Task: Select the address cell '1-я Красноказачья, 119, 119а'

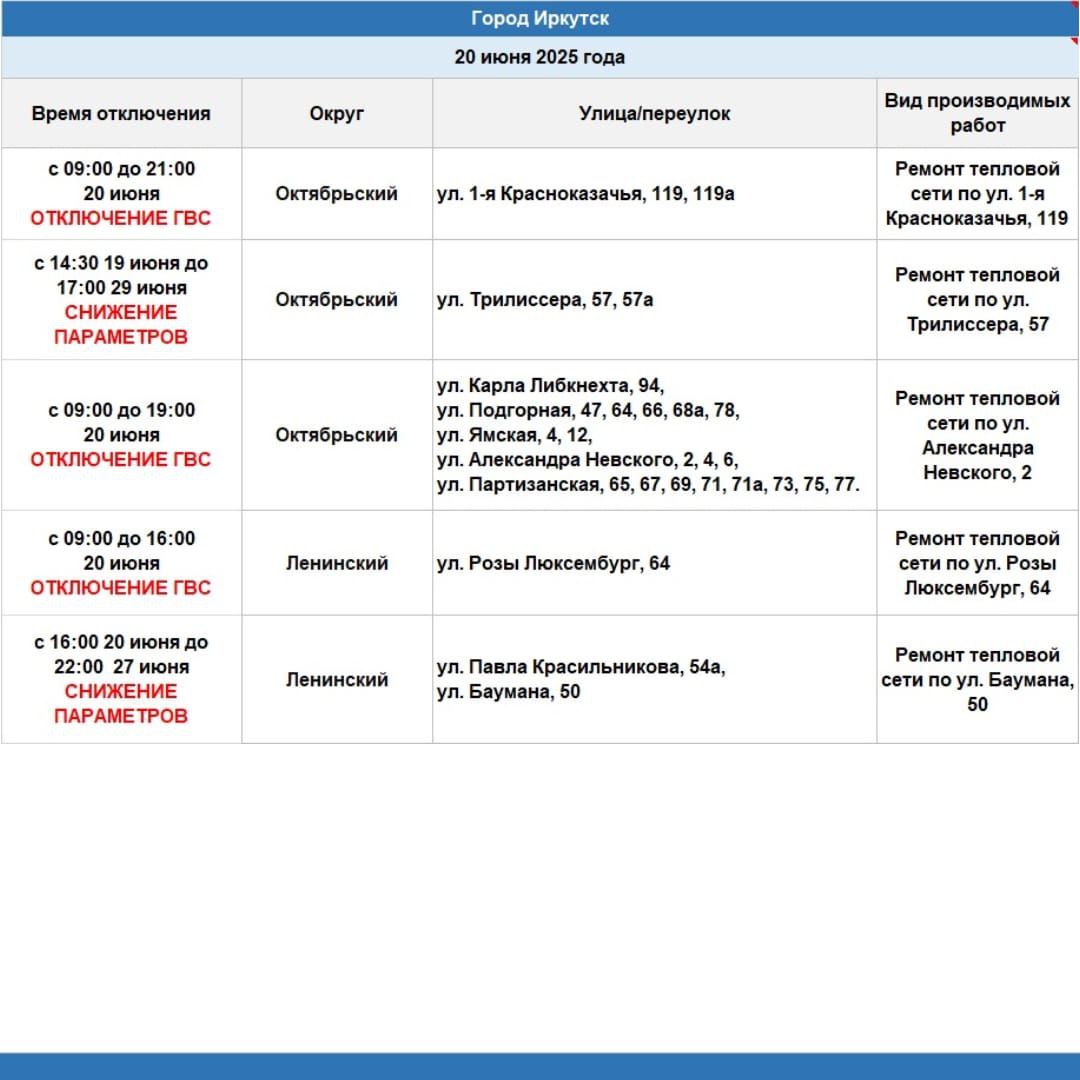Action: [x=654, y=194]
